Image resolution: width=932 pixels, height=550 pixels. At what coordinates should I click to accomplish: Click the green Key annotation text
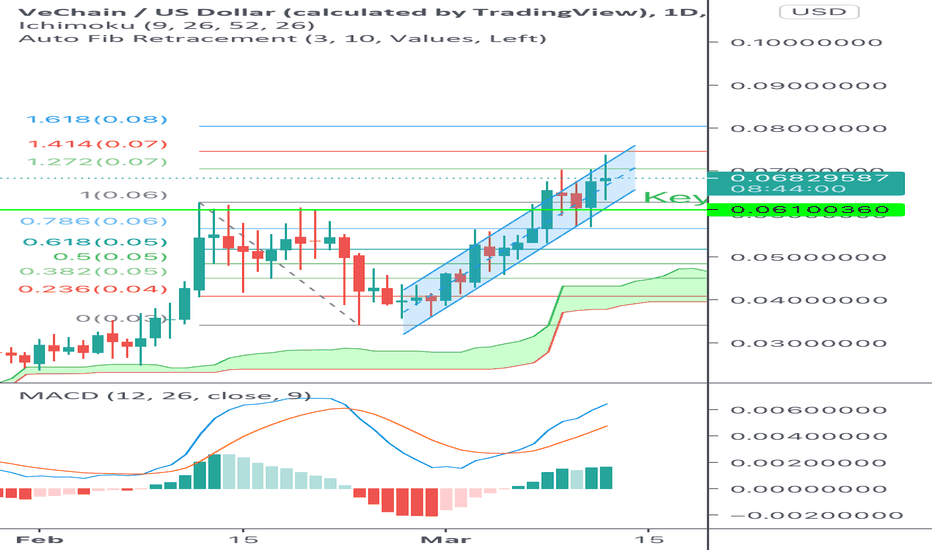(676, 197)
